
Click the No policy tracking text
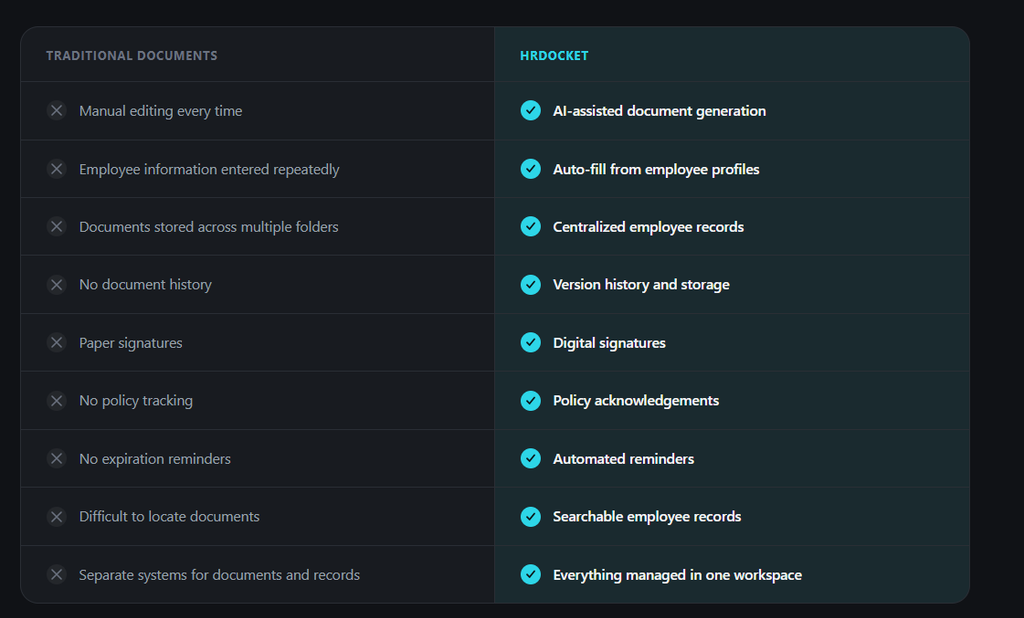click(x=136, y=400)
